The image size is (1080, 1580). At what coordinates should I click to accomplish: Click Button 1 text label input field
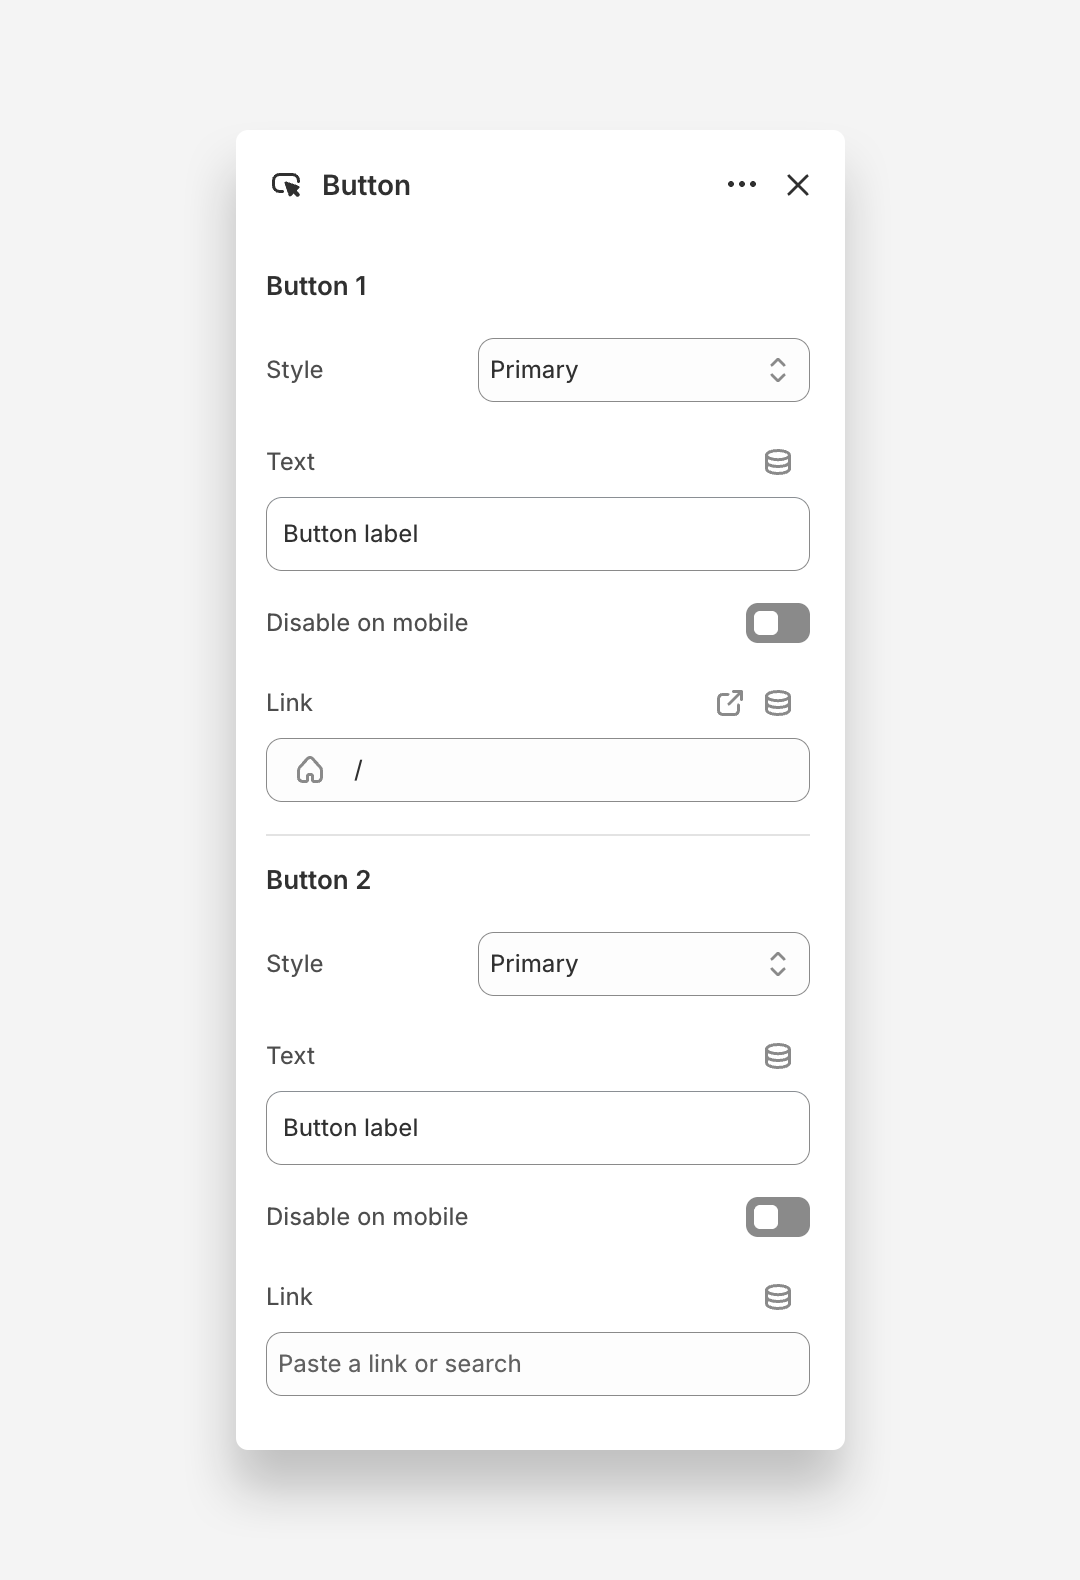[538, 534]
